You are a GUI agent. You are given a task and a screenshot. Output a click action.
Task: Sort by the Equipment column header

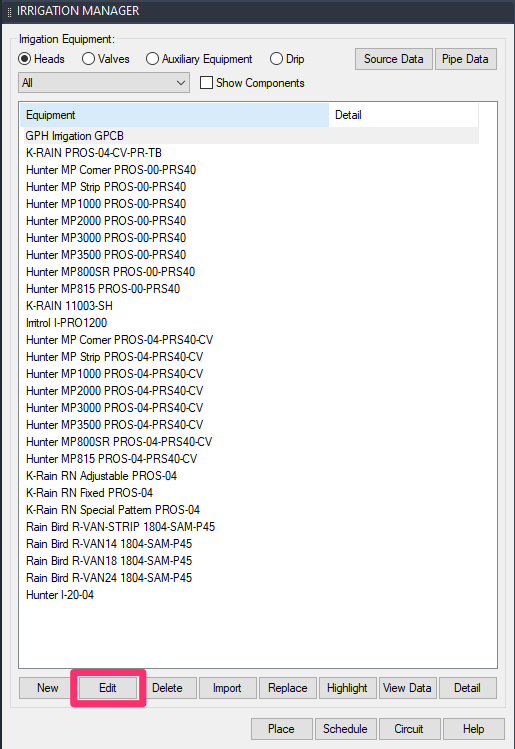point(176,115)
